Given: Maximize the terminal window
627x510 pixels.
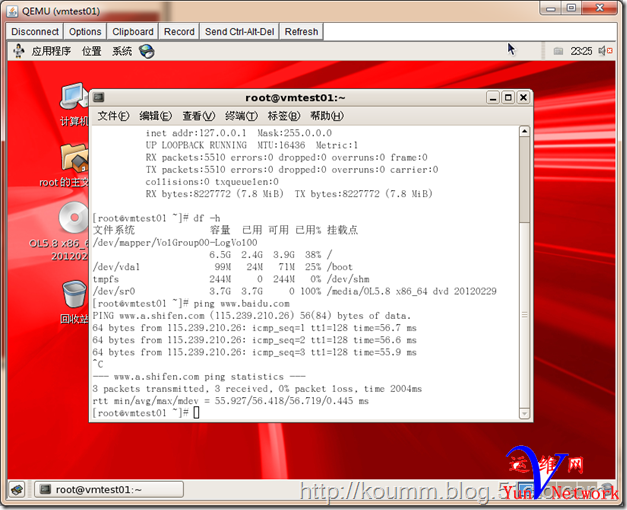Looking at the screenshot, I should [x=508, y=97].
